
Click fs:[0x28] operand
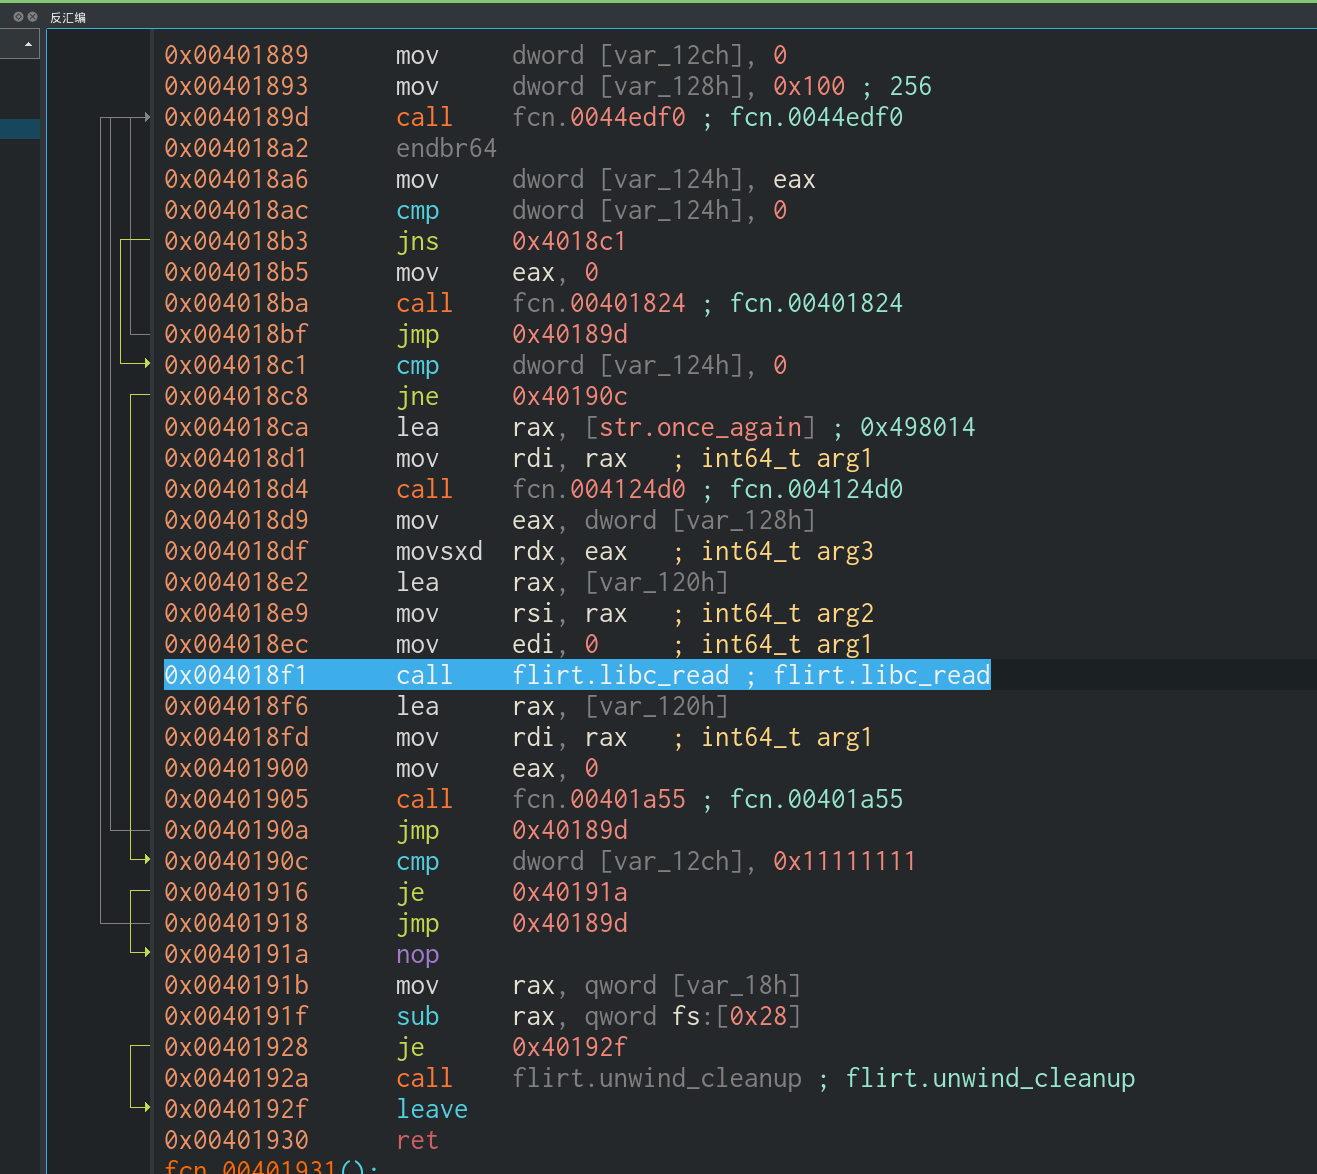[736, 1016]
